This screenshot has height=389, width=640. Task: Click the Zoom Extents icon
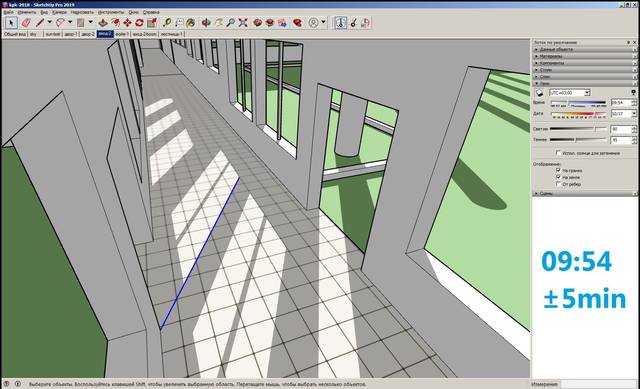pos(243,23)
